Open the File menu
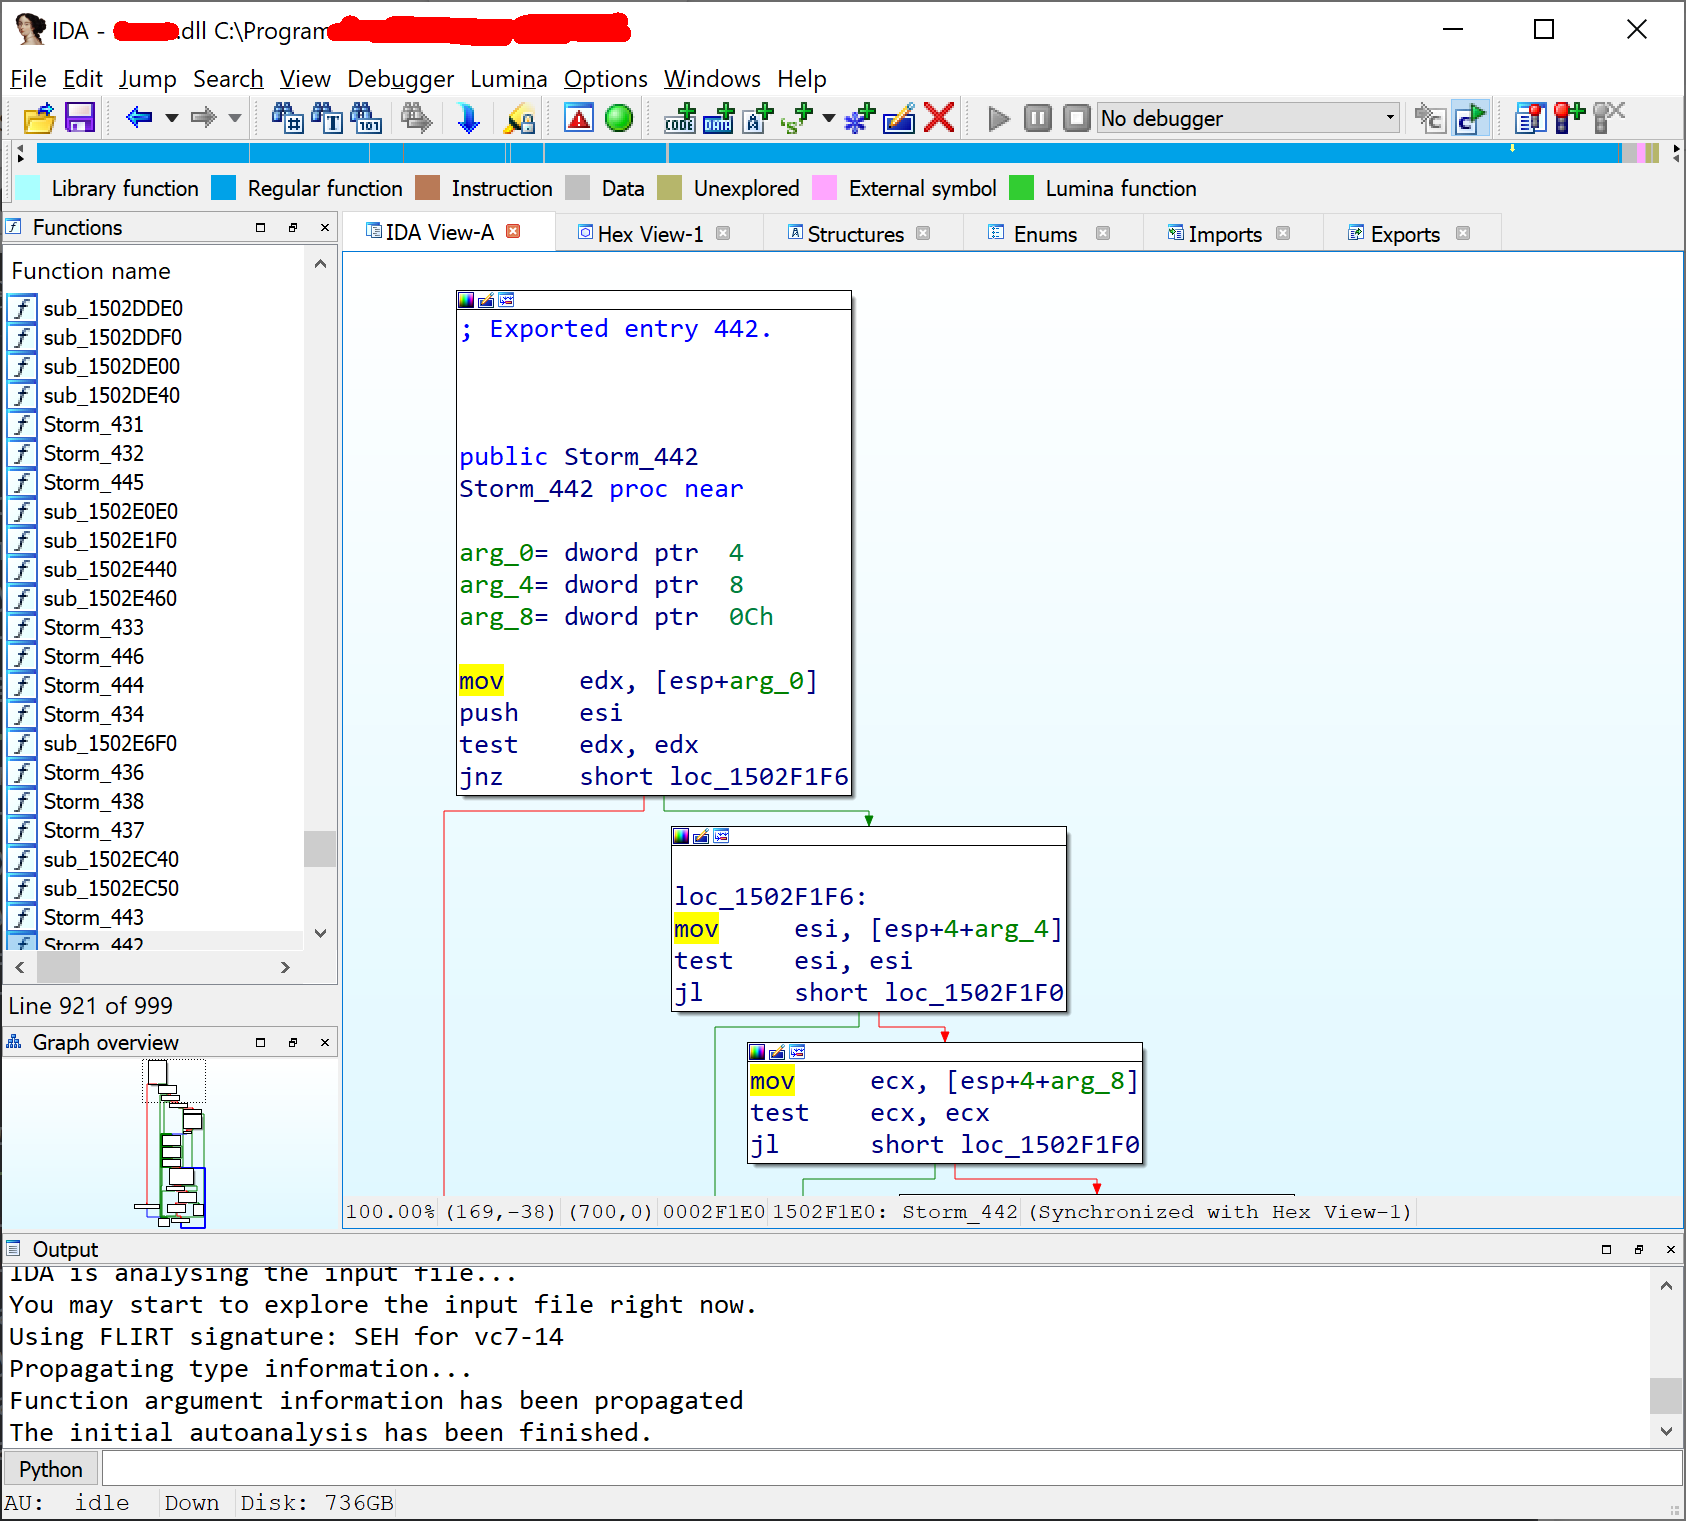The height and width of the screenshot is (1521, 1686). pos(28,79)
